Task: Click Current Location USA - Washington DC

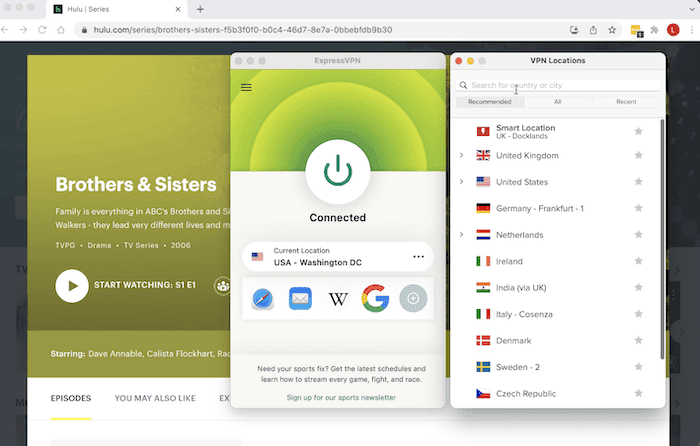Action: point(338,257)
